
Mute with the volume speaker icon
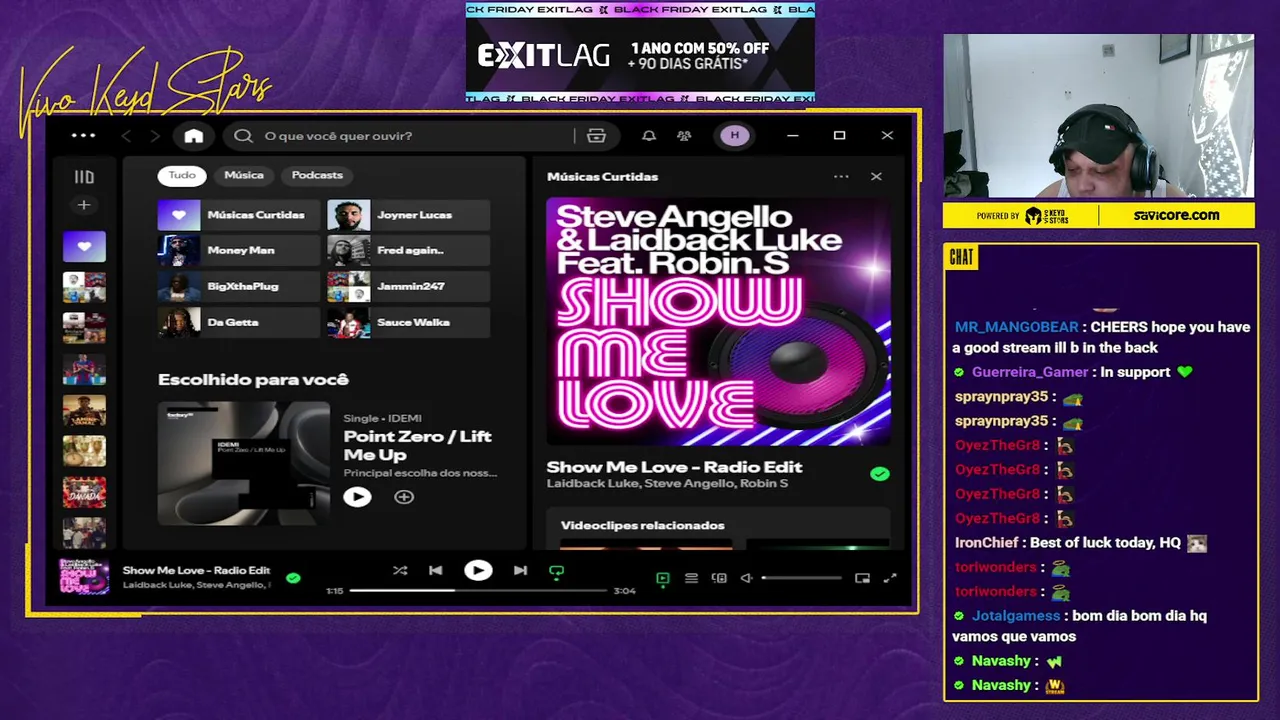pyautogui.click(x=746, y=578)
